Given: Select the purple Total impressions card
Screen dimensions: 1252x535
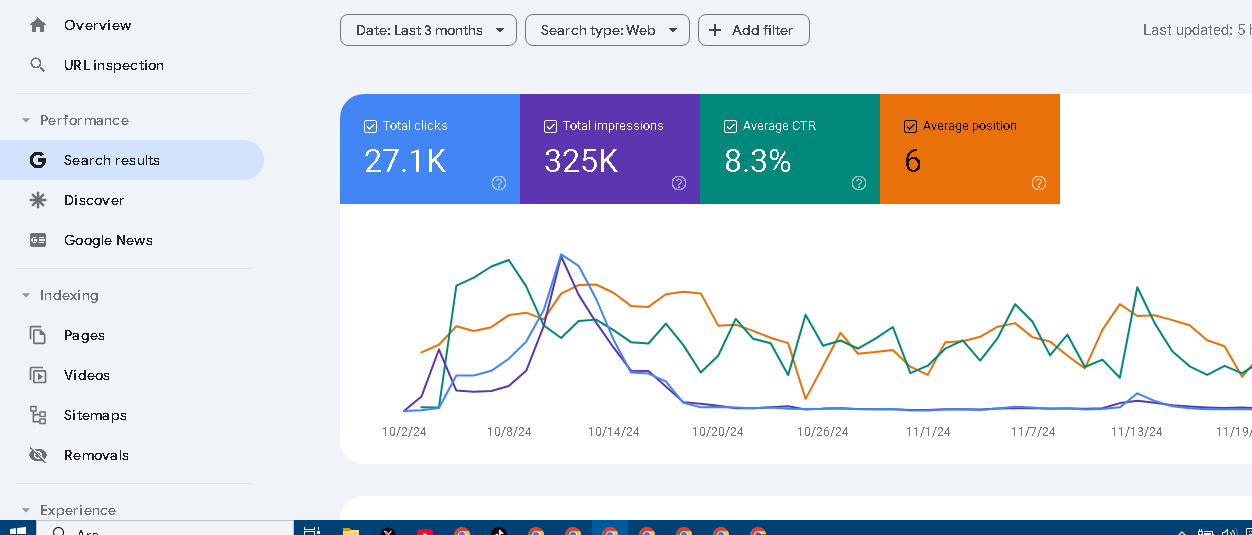Looking at the screenshot, I should 610,149.
